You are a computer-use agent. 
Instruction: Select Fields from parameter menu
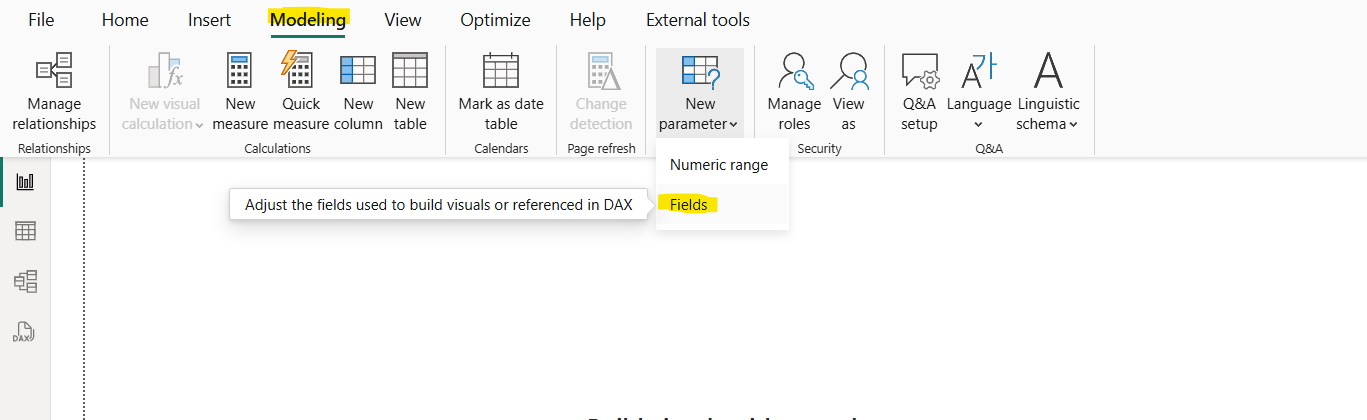pos(689,205)
